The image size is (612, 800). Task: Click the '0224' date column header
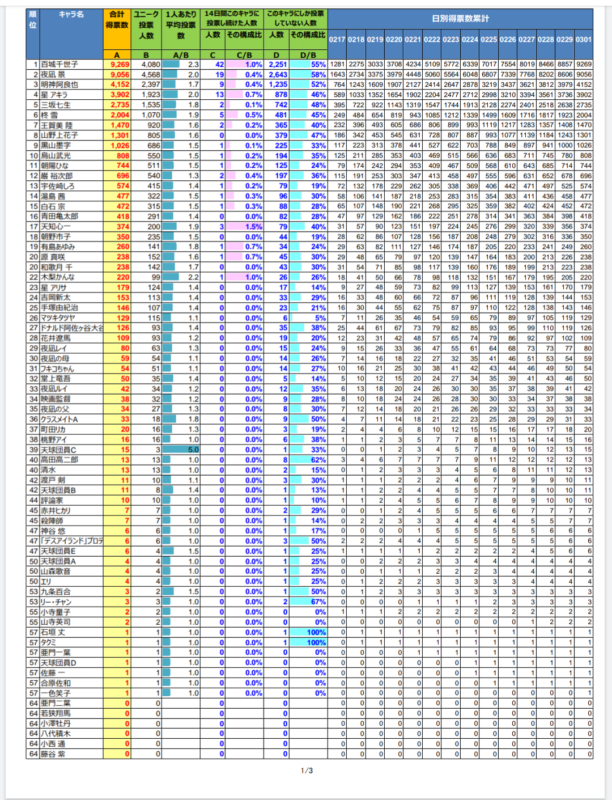(470, 39)
